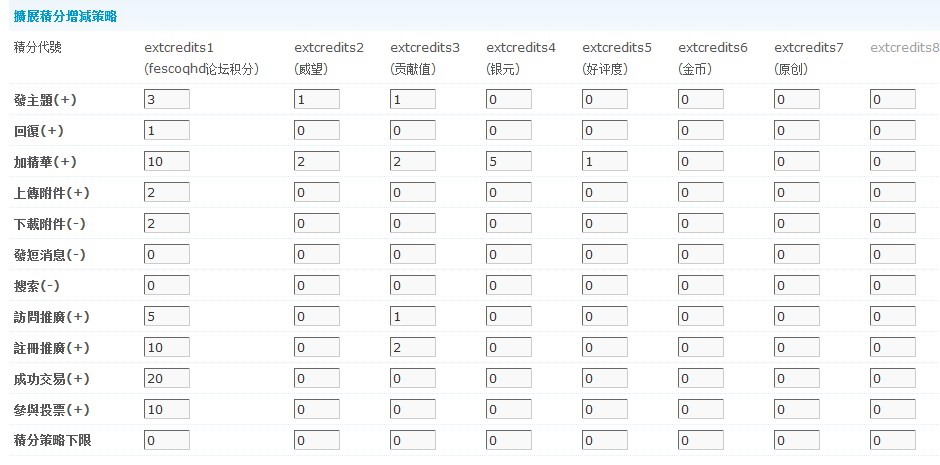Click extcredits1 field for 積分策略下限
Image resolution: width=940 pixels, height=465 pixels.
tap(167, 441)
